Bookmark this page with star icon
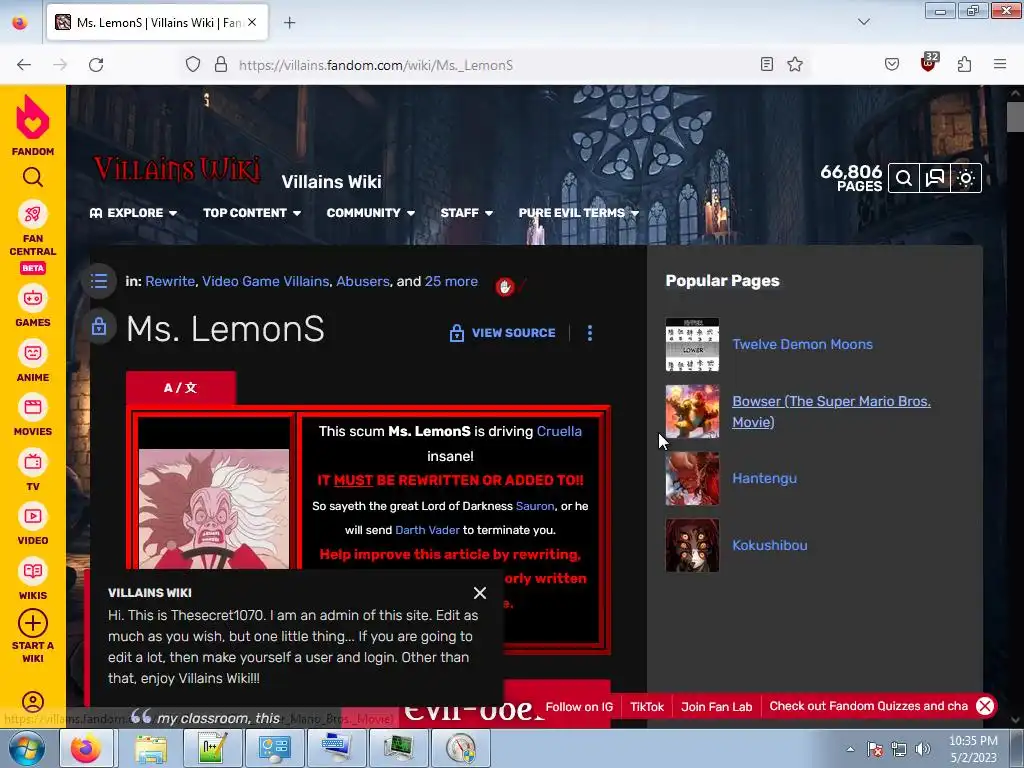1024x768 pixels. tap(795, 65)
